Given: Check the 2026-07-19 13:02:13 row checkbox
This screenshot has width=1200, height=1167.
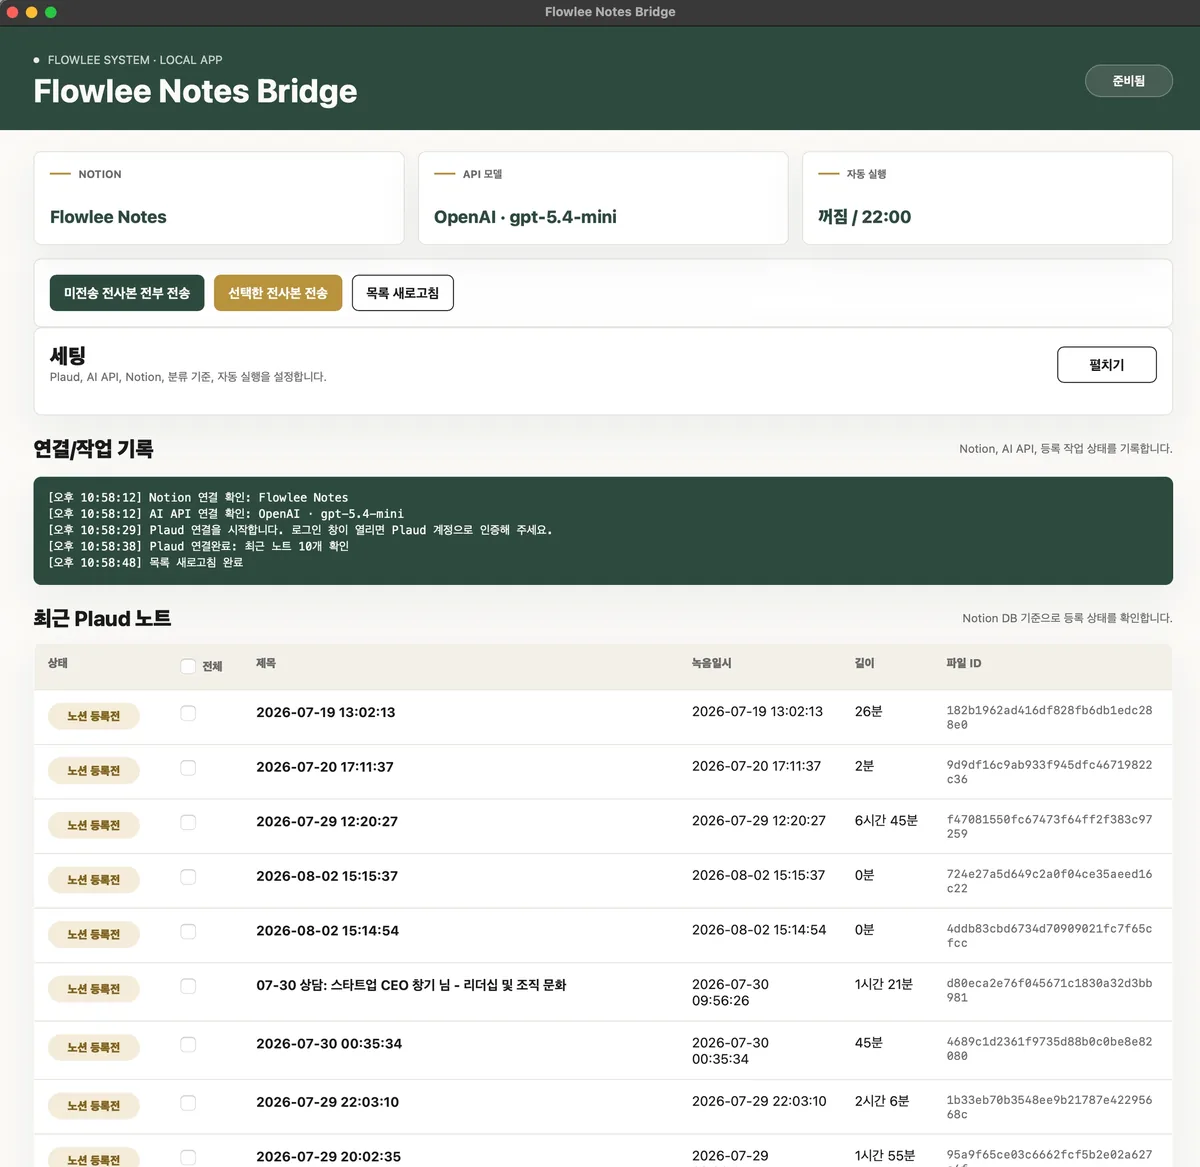Looking at the screenshot, I should click(188, 713).
